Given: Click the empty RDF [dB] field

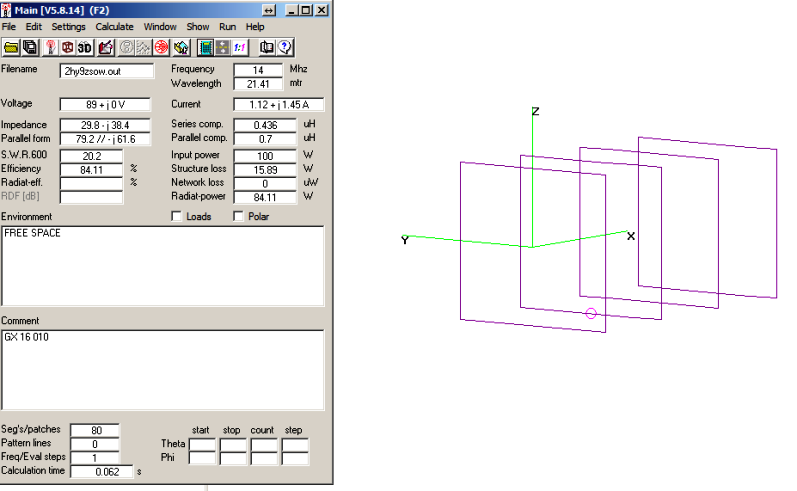Looking at the screenshot, I should 91,197.
